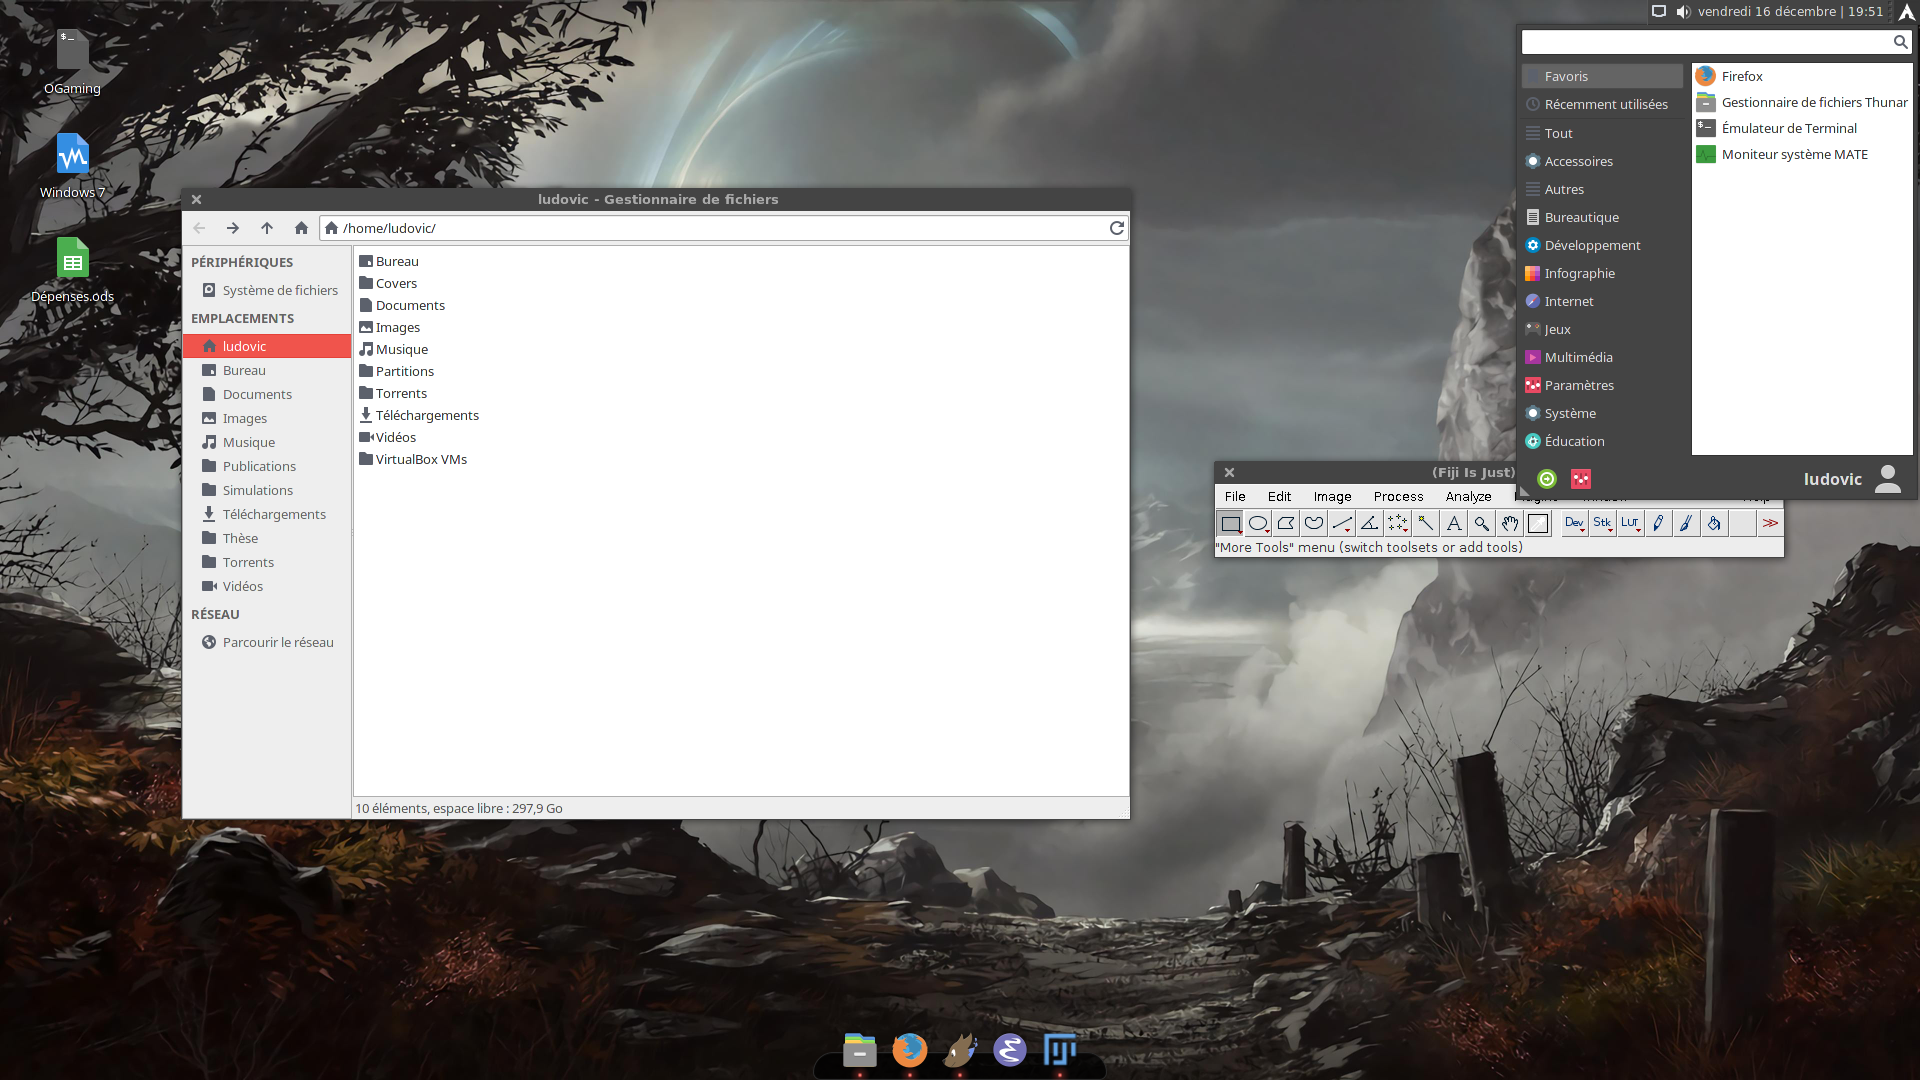Select the Straight Line tool in Fiji
Image resolution: width=1920 pixels, height=1080 pixels.
[1342, 523]
